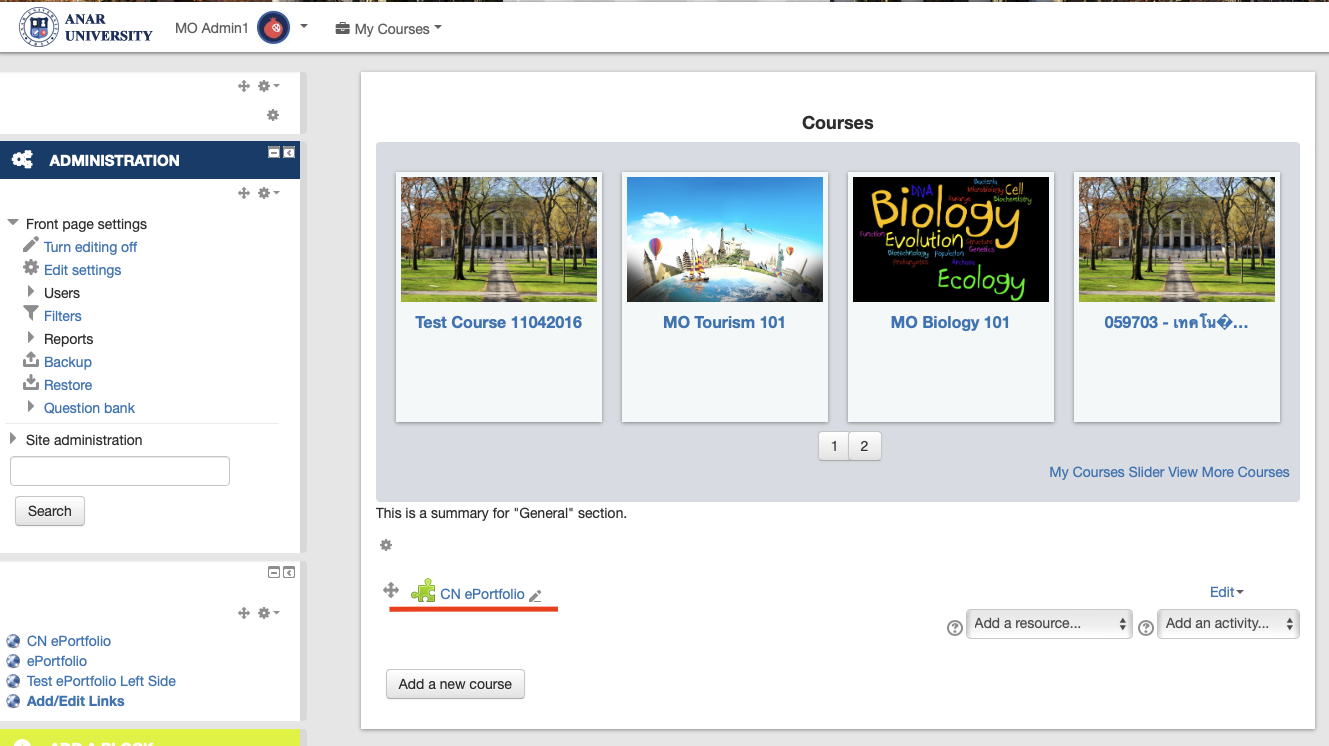Screen dimensions: 1329x746
Task: Open the Test ePortfolio Left Side link
Action: click(x=101, y=681)
